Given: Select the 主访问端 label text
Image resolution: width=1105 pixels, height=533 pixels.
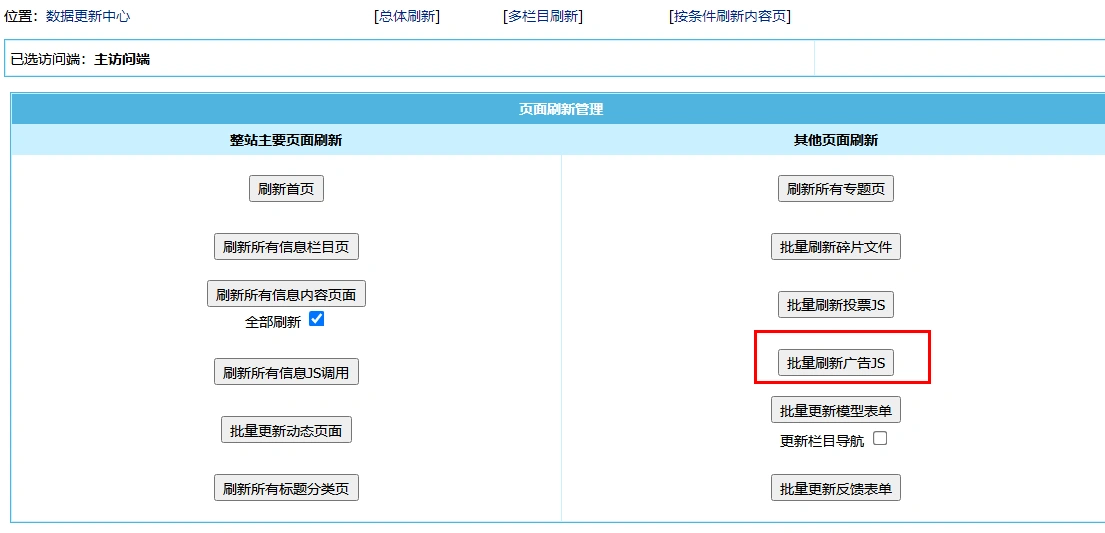Looking at the screenshot, I should [x=122, y=59].
